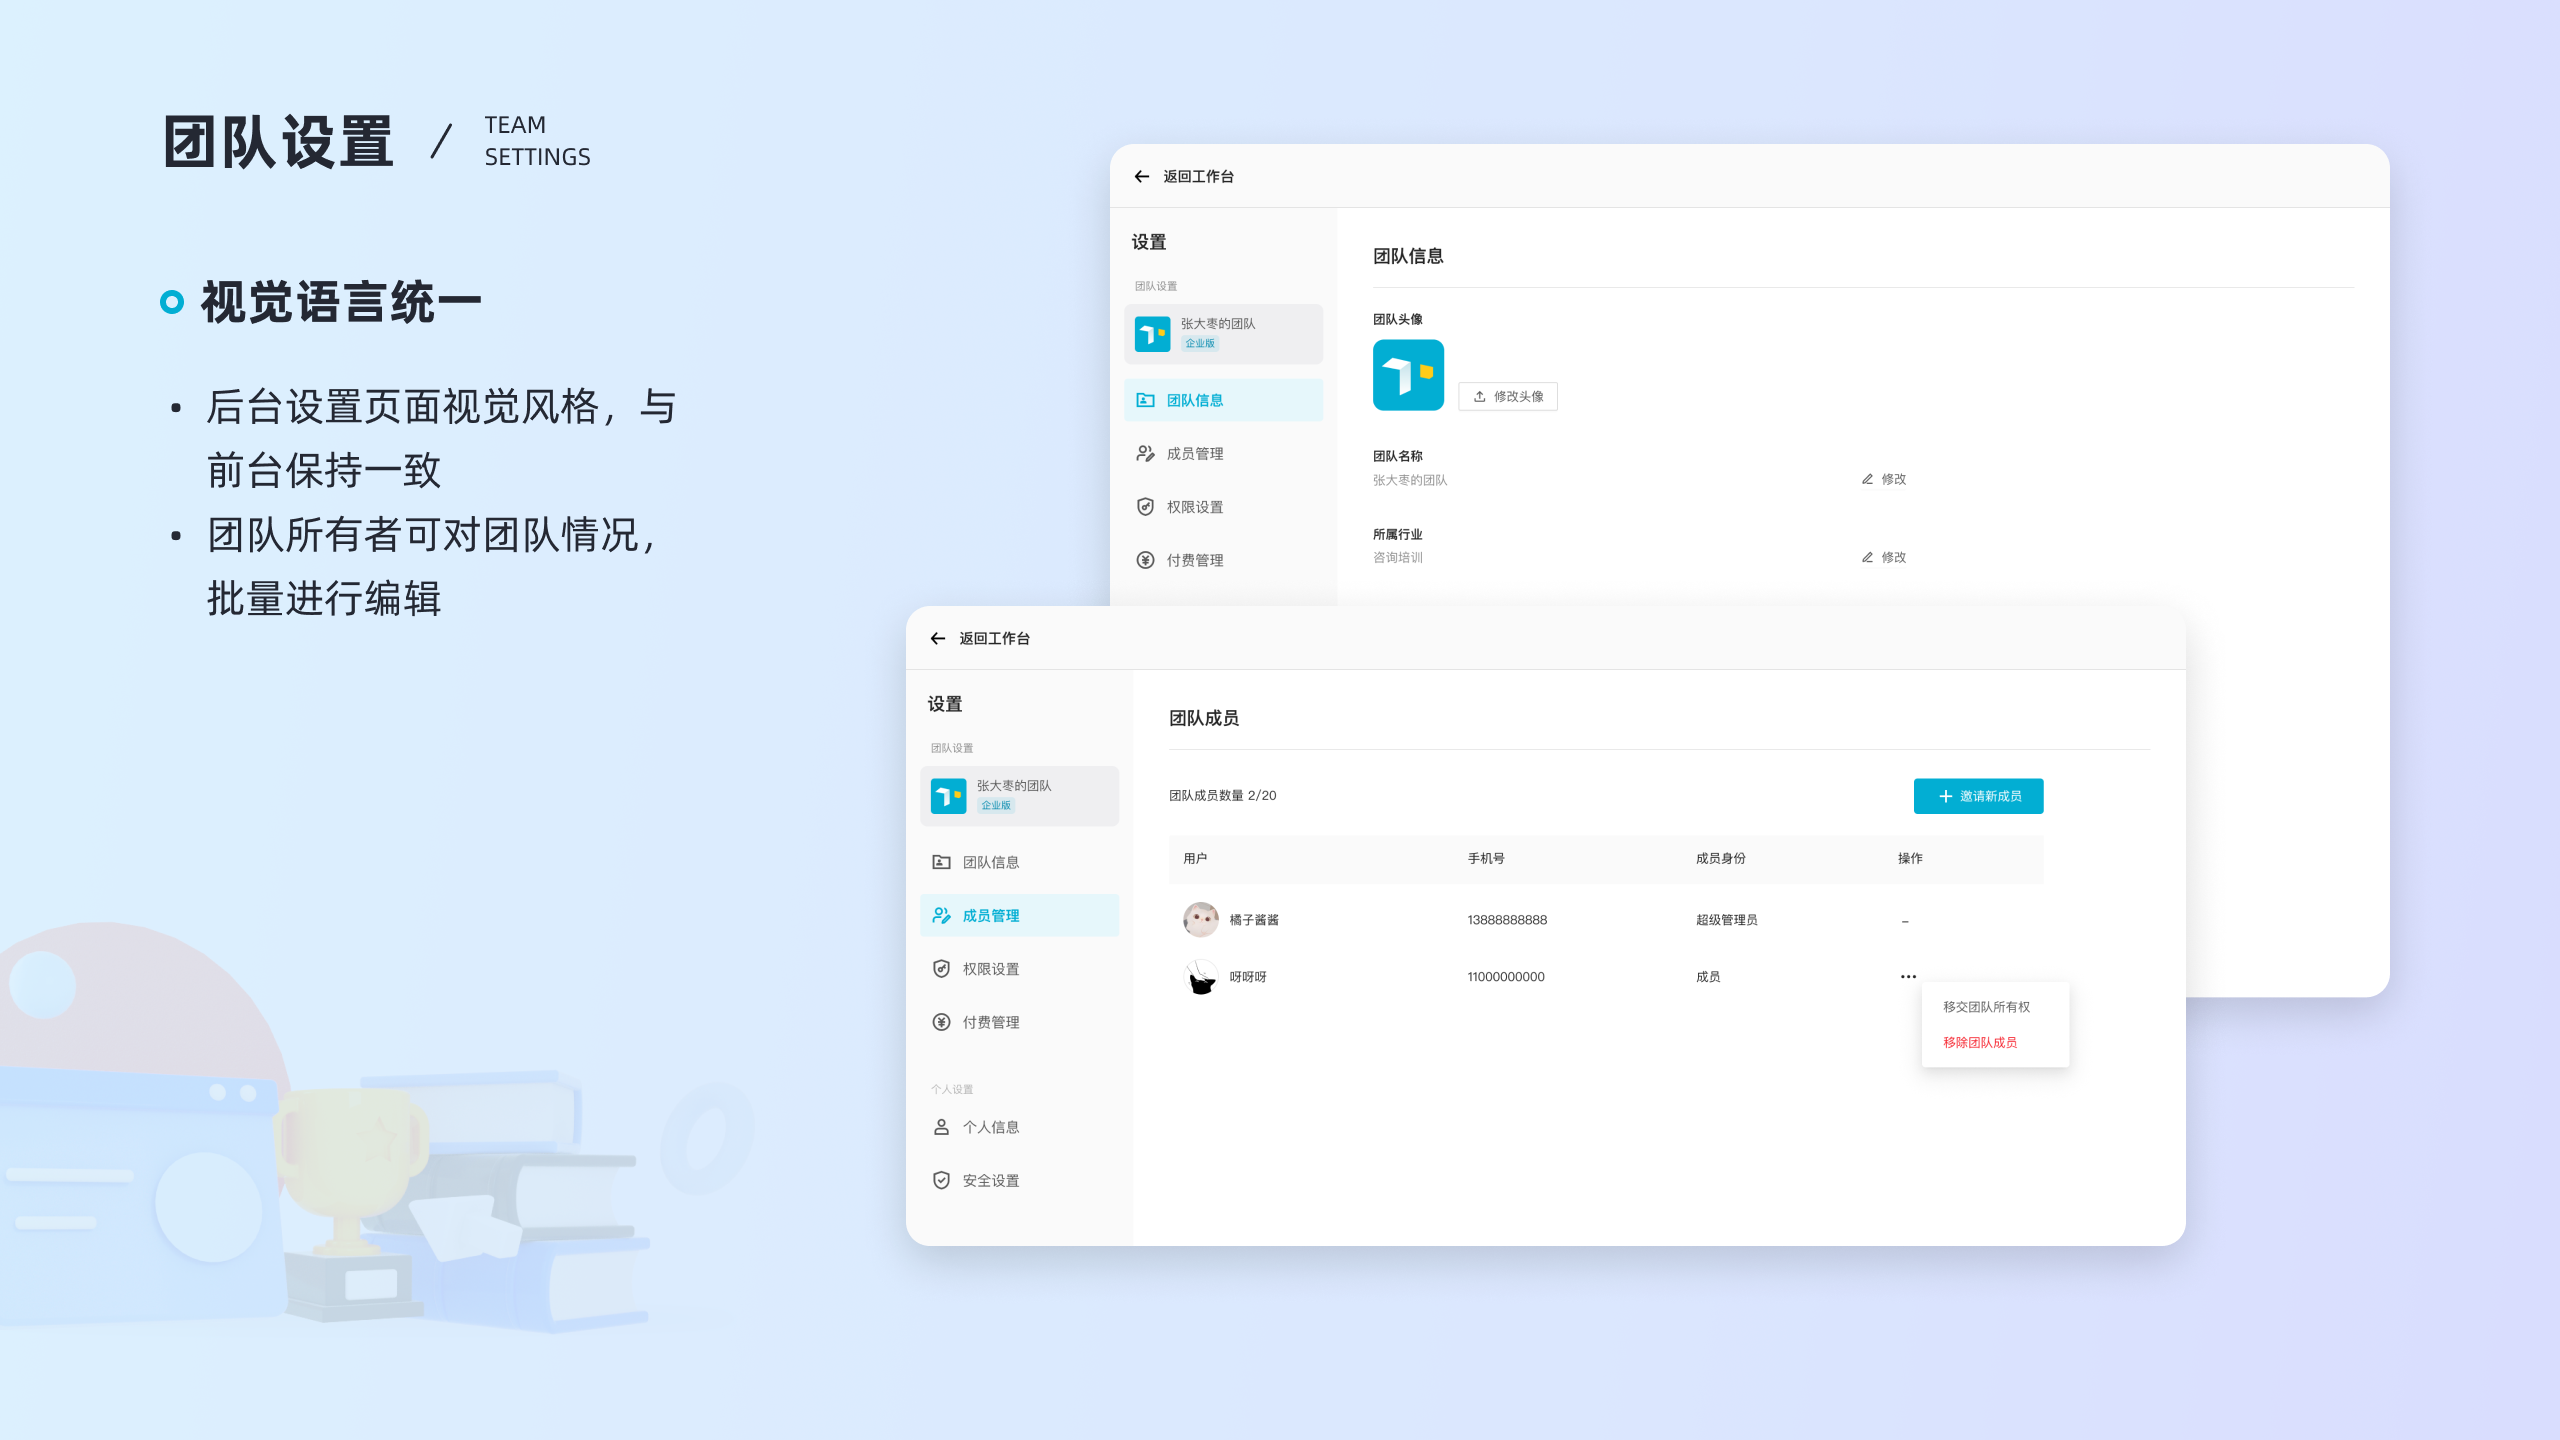Click team logo icon in front sidebar card
The width and height of the screenshot is (2560, 1440).
[948, 796]
